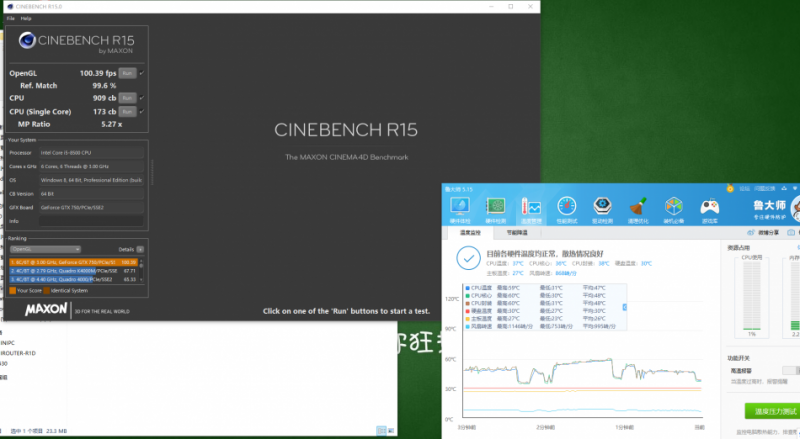Open cleanup optimization broom icon

(x=638, y=206)
